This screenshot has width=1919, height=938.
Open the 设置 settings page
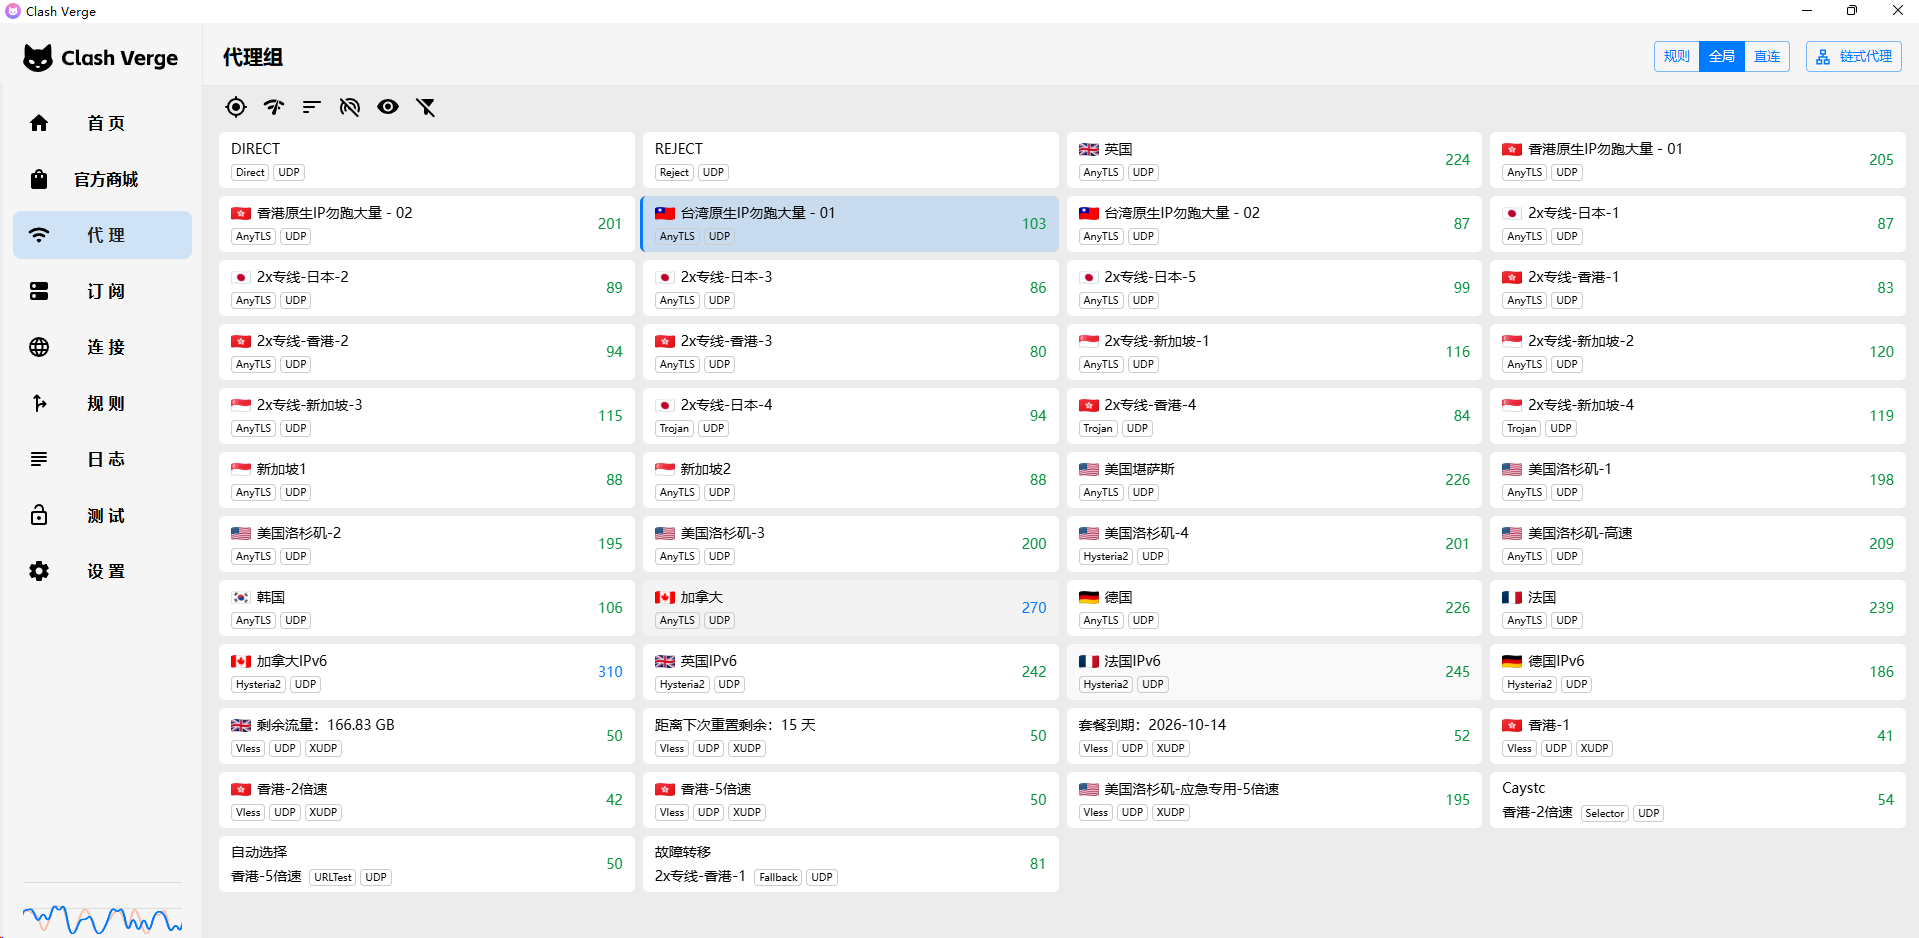coord(102,571)
